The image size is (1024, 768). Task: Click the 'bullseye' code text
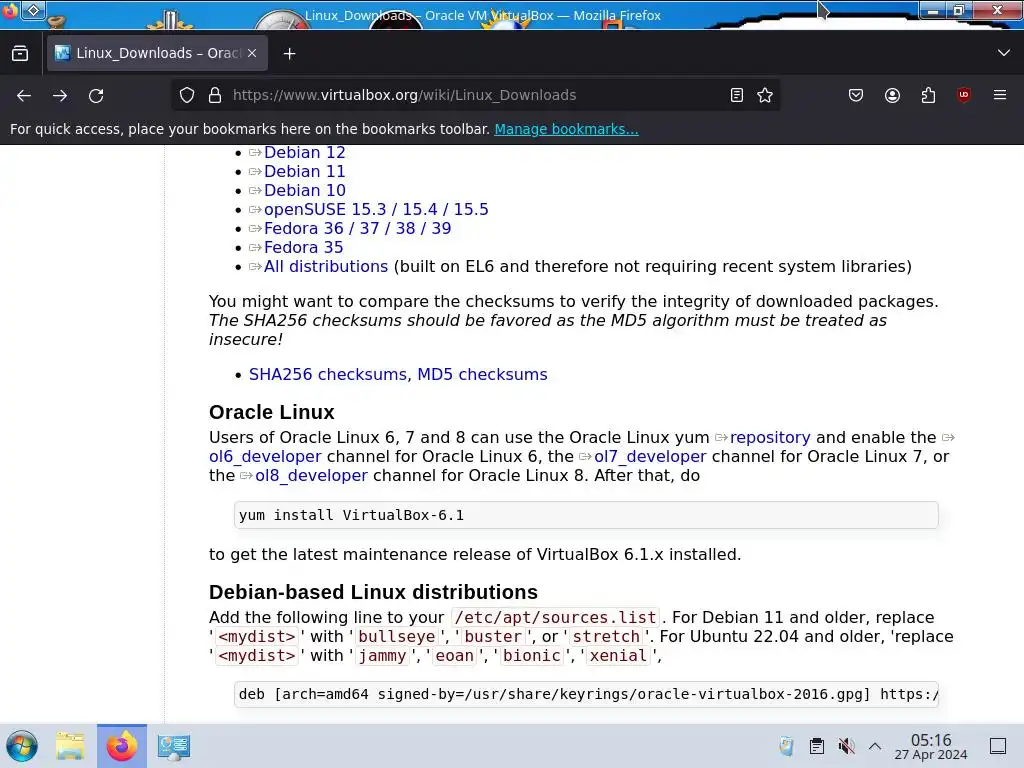[396, 637]
